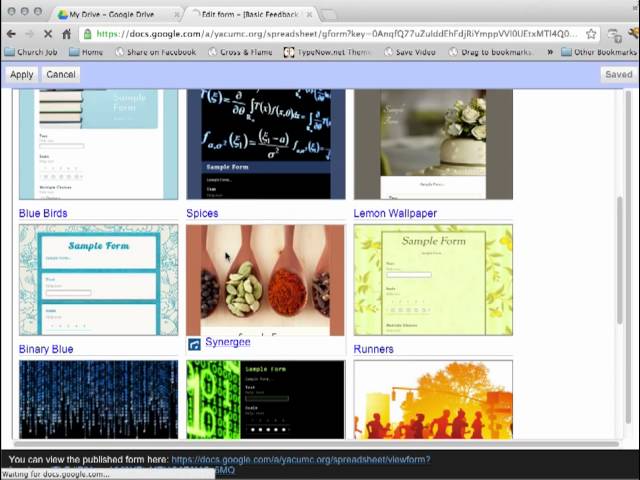The width and height of the screenshot is (640, 480).
Task: Click the browser back arrow
Action: point(11,33)
